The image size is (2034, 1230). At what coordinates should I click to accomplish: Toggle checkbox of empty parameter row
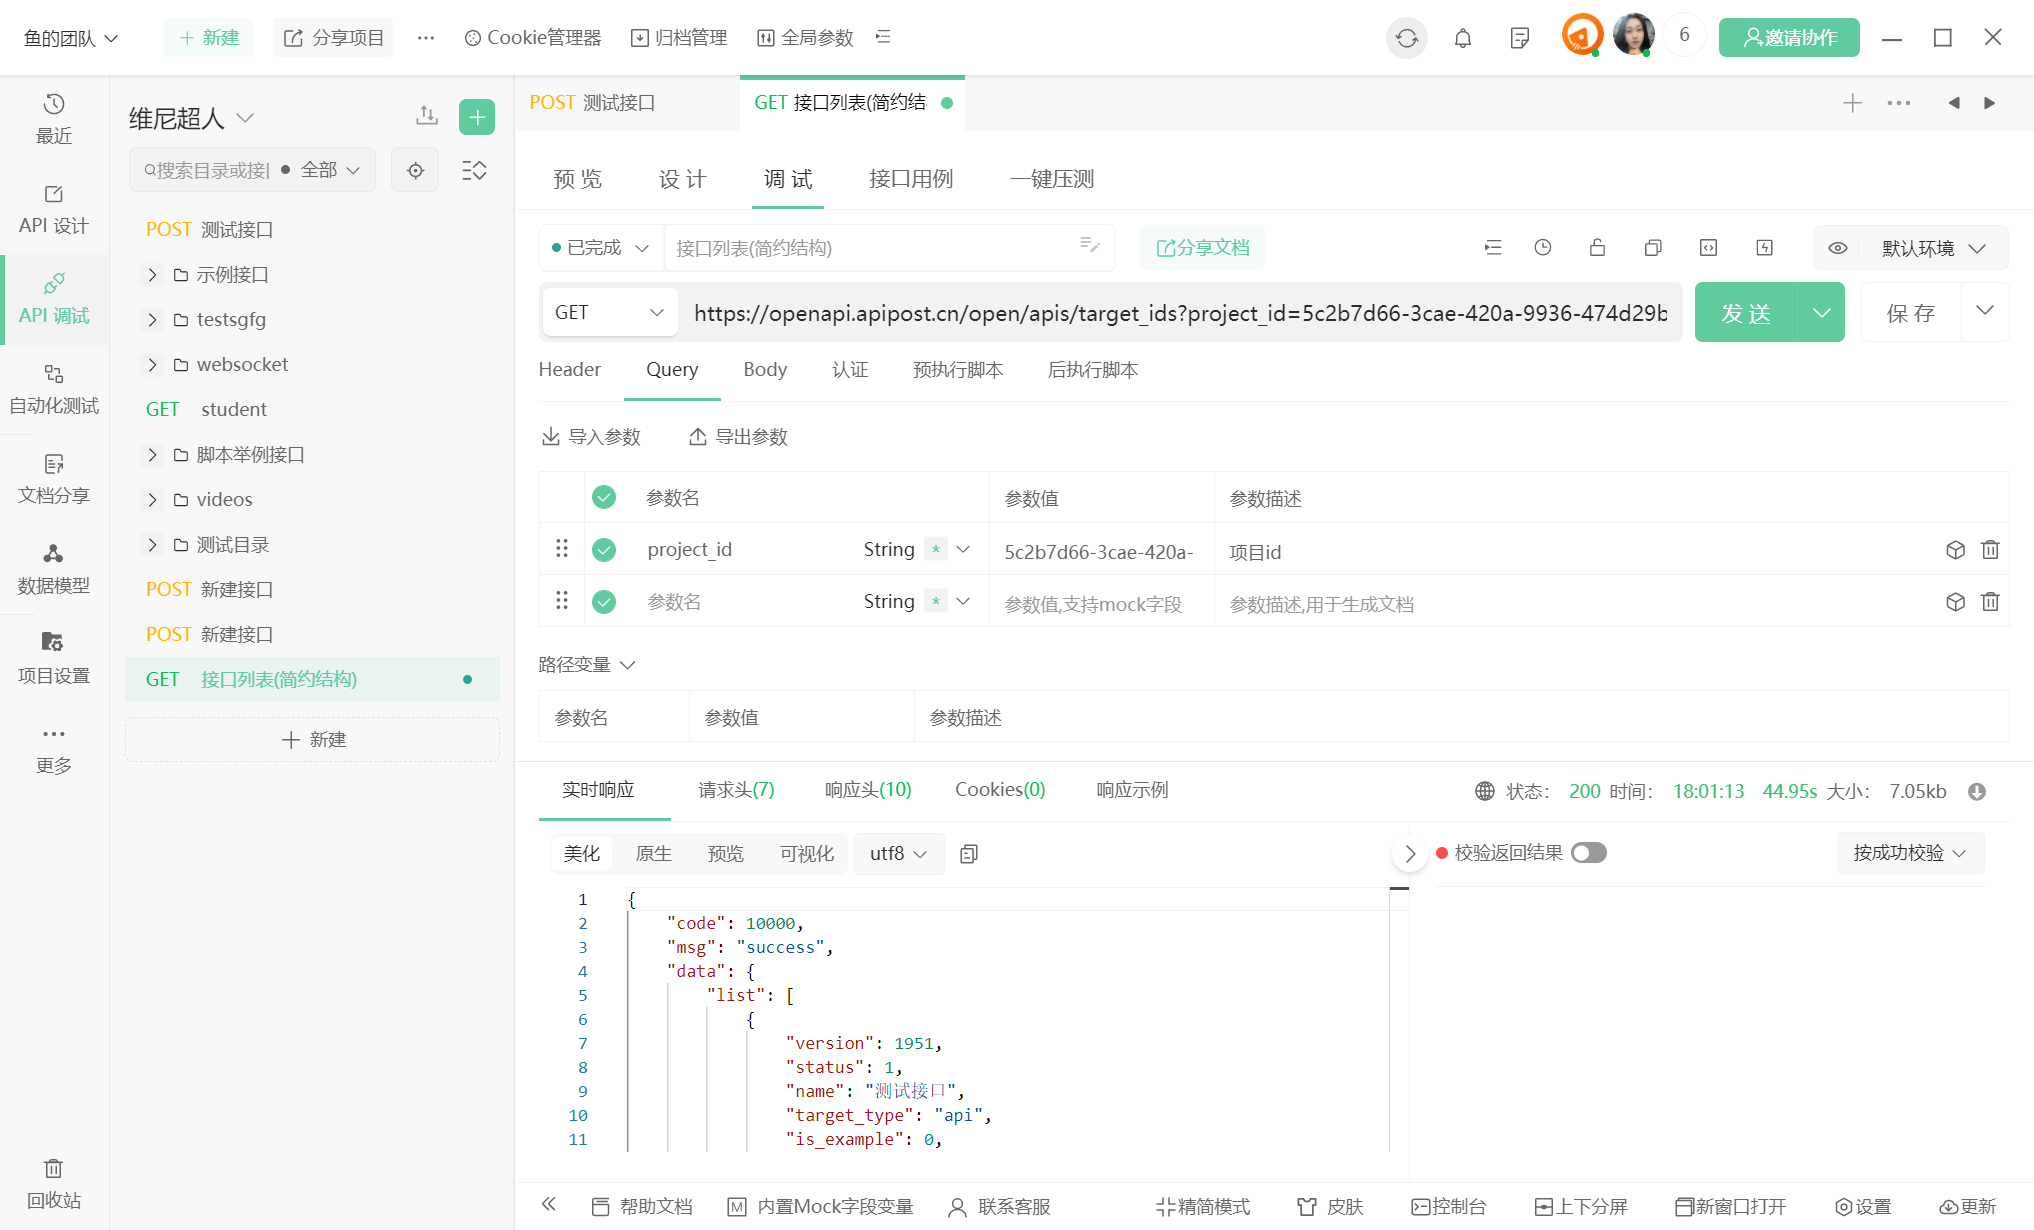point(604,601)
